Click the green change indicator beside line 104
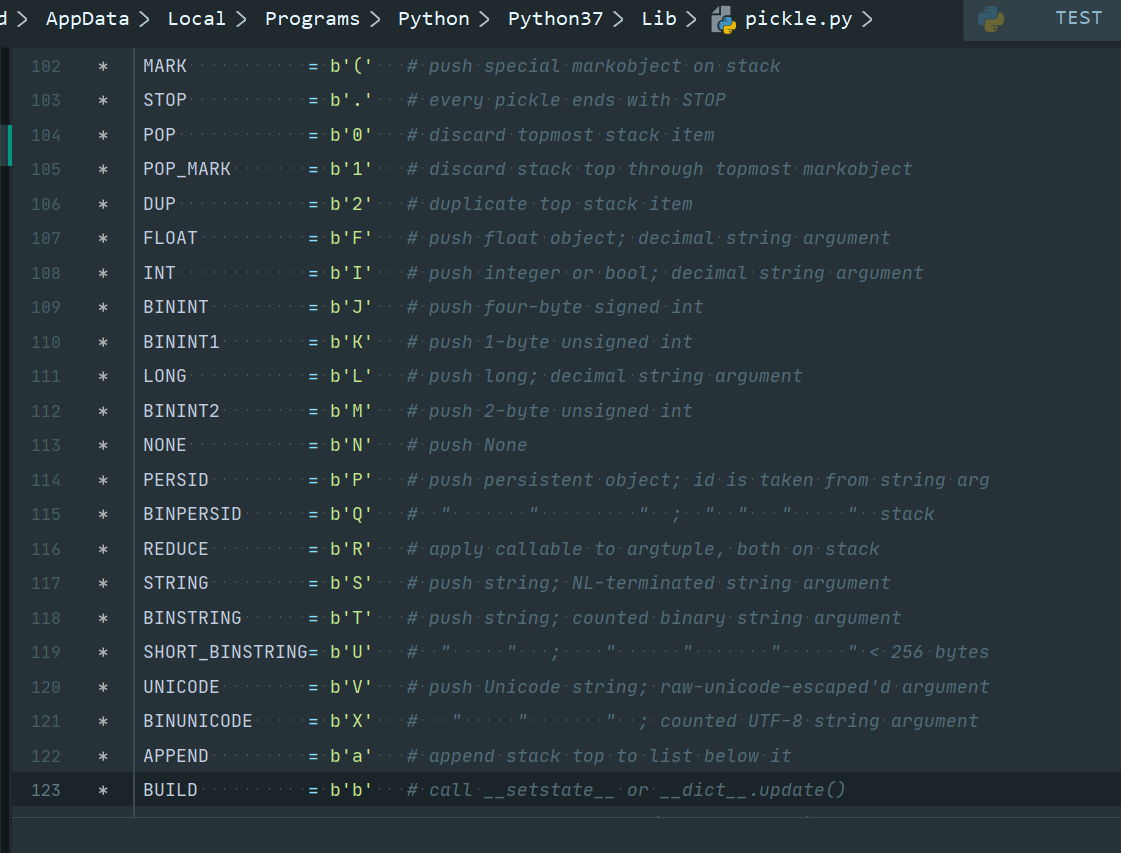 pyautogui.click(x=9, y=145)
